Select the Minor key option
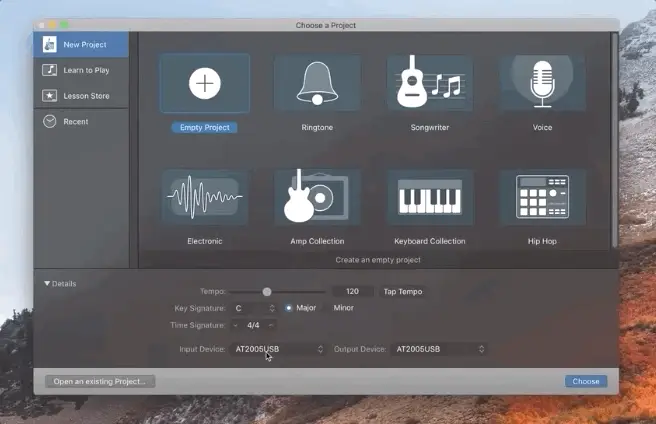 tap(343, 308)
